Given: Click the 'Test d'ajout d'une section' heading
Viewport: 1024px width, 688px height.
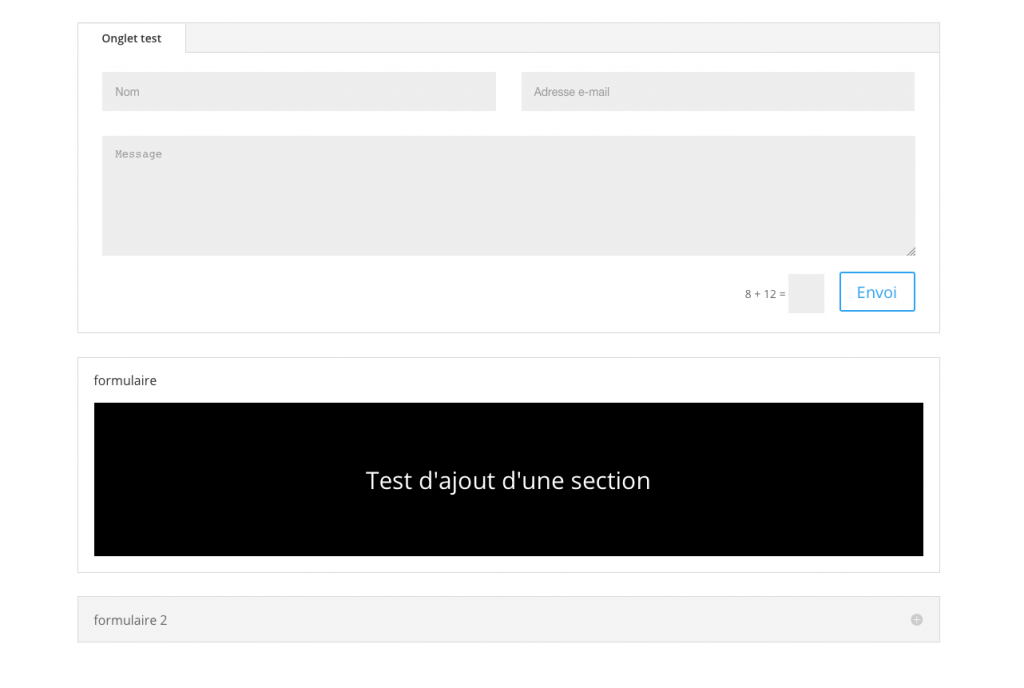Looking at the screenshot, I should pos(508,480).
